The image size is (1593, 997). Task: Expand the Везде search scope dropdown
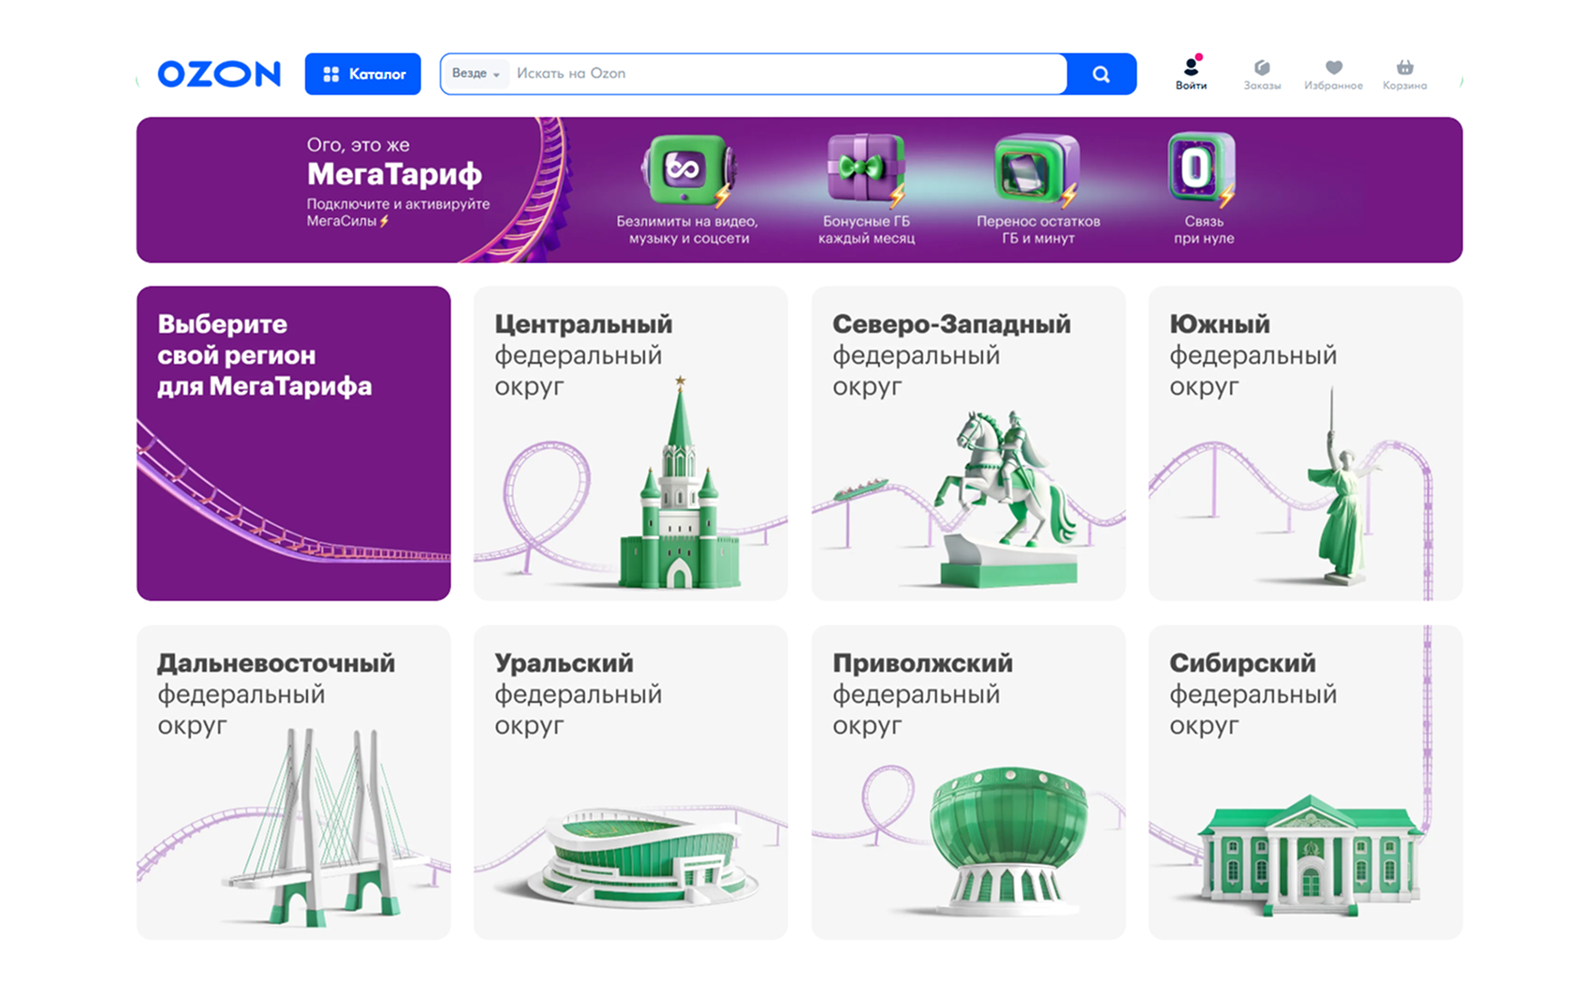(x=476, y=74)
